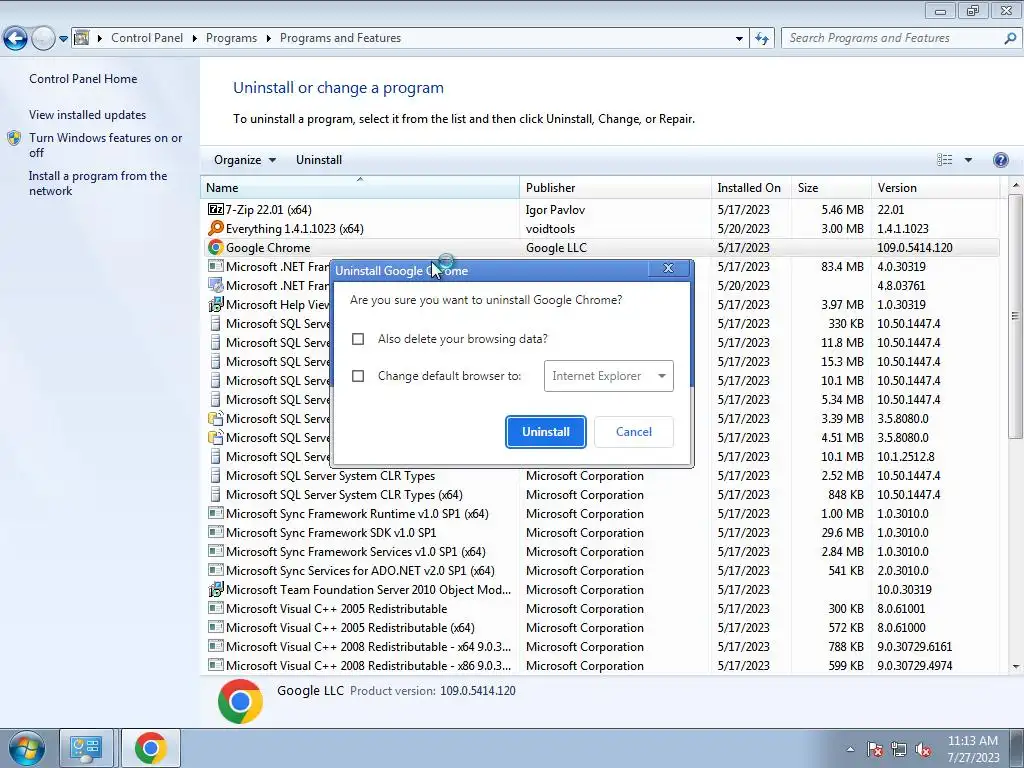This screenshot has width=1024, height=768.
Task: Click the change view icon
Action: coord(944,160)
